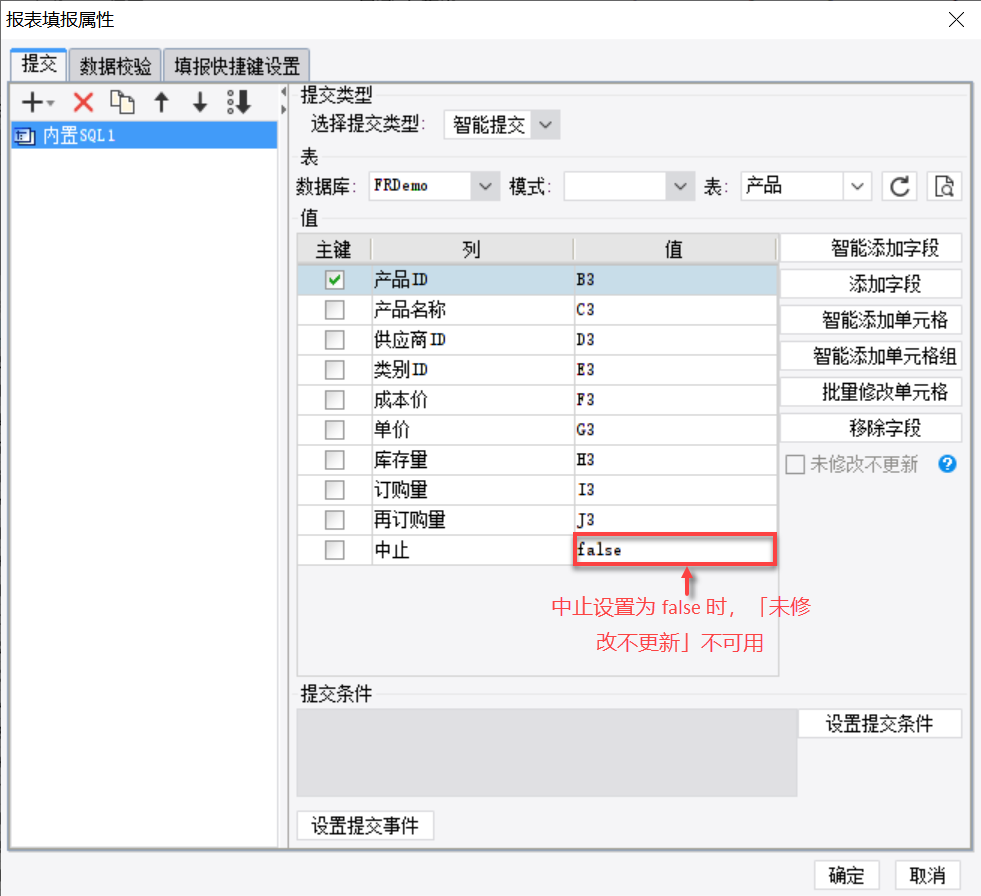Click the 主键 column header
Viewport: 981px width, 896px height.
[x=334, y=249]
